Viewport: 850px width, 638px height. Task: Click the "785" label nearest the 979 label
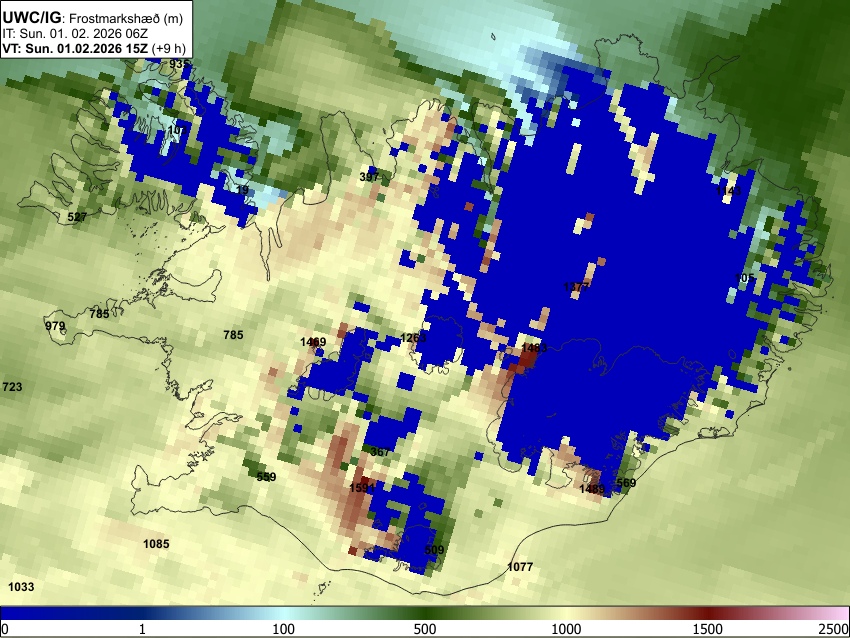click(99, 313)
